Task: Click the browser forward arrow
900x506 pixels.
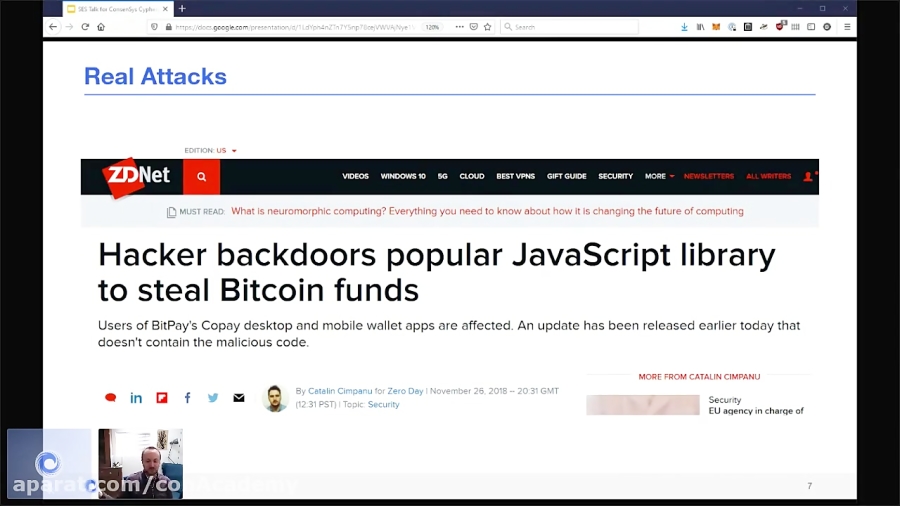Action: (x=69, y=27)
